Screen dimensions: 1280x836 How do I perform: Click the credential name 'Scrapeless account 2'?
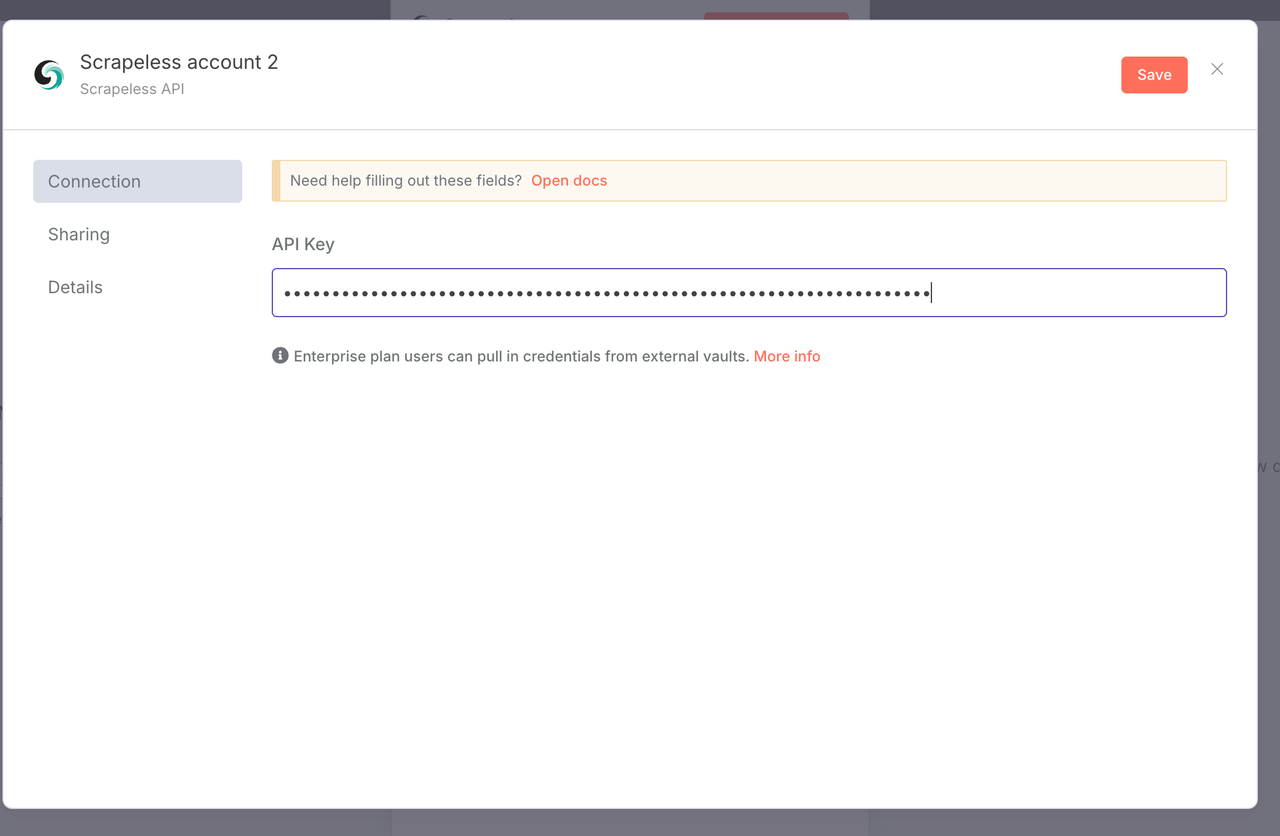(179, 62)
